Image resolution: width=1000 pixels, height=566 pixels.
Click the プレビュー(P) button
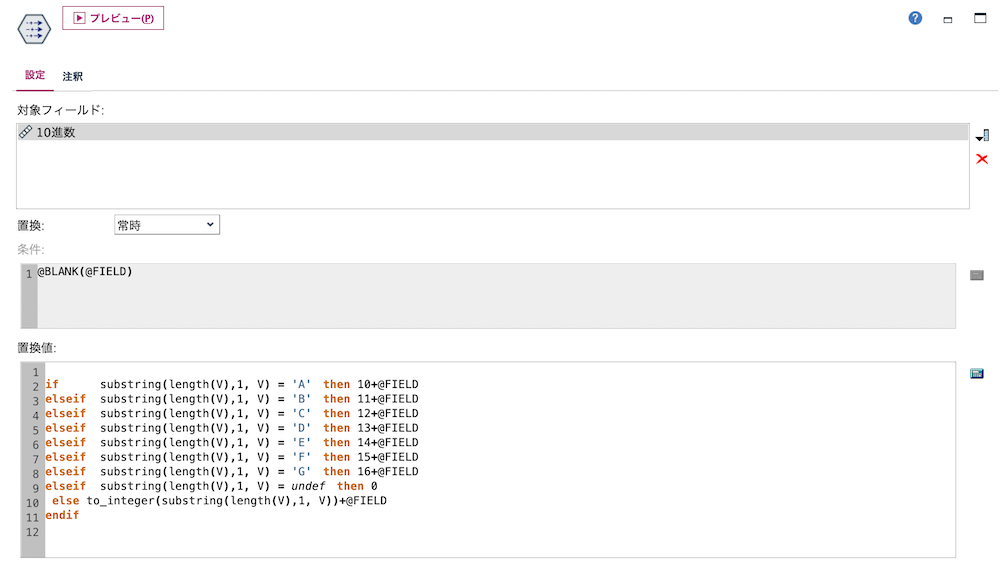coord(113,18)
